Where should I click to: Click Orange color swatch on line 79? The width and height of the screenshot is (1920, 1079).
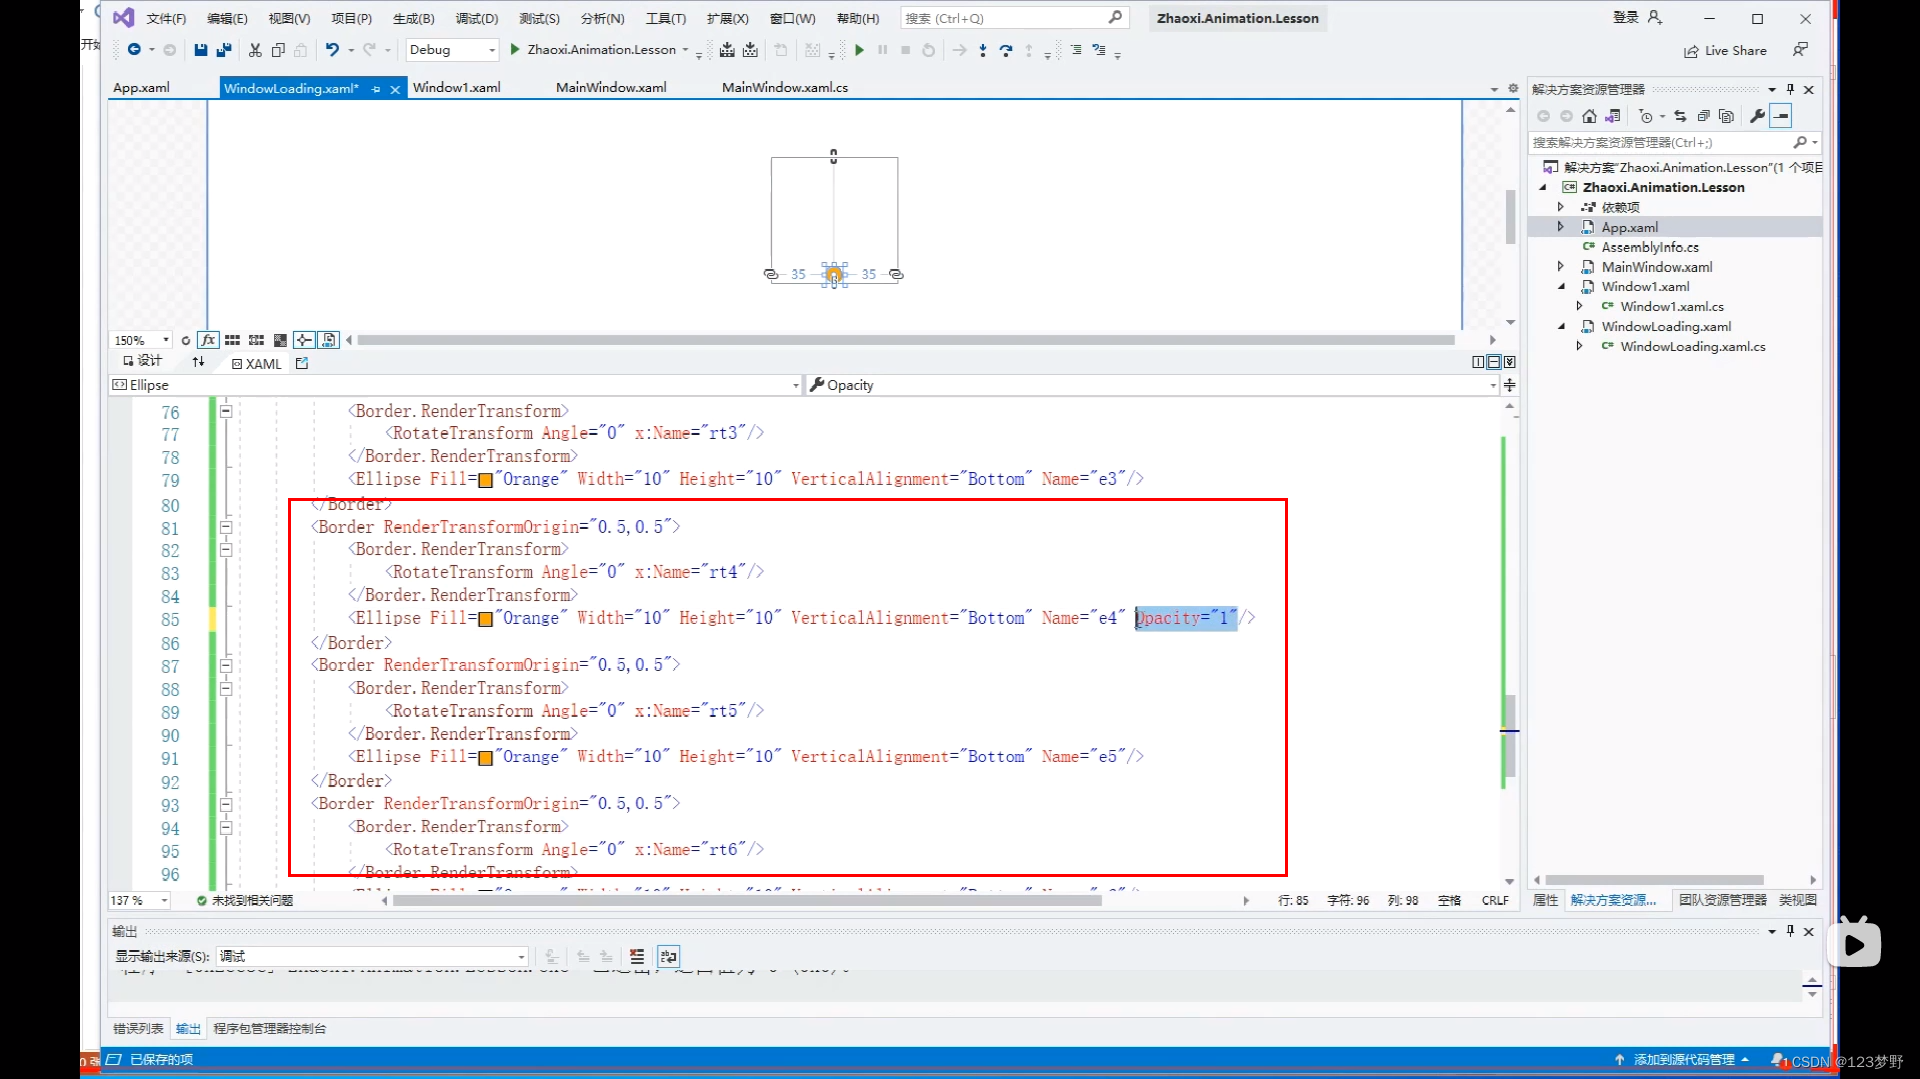pyautogui.click(x=485, y=480)
